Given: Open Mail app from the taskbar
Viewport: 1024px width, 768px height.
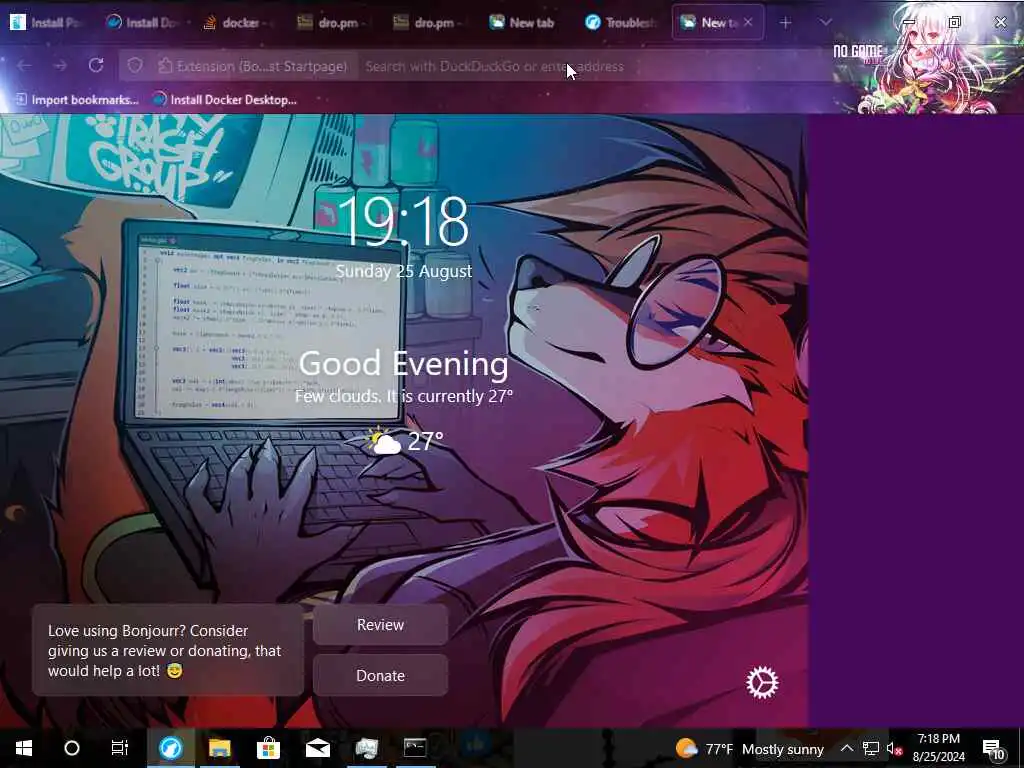Looking at the screenshot, I should coord(317,748).
